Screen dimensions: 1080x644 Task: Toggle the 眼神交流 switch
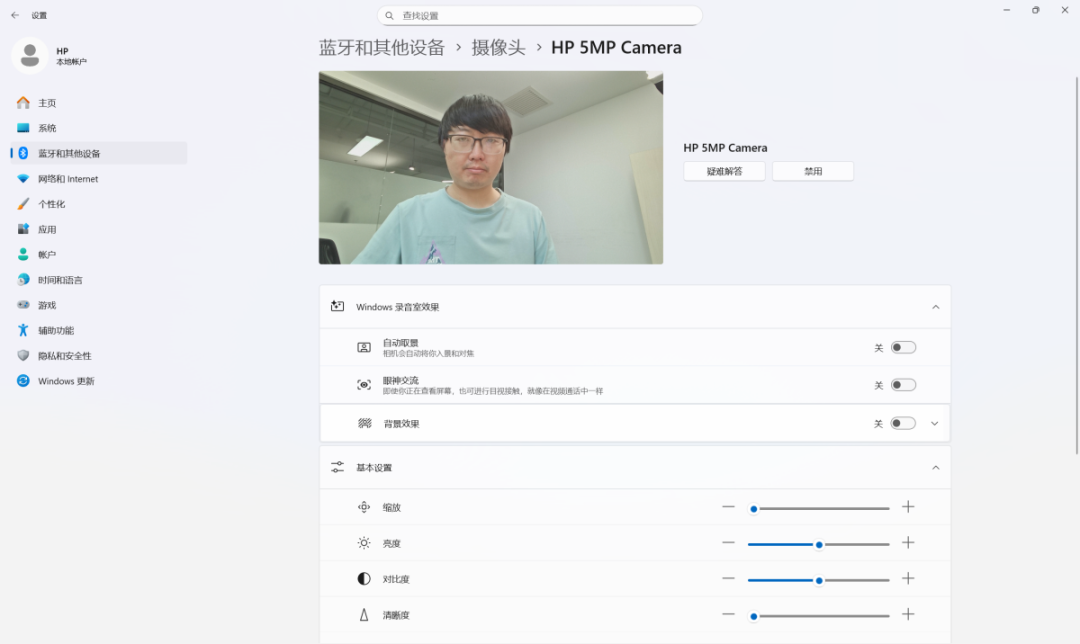(x=903, y=385)
